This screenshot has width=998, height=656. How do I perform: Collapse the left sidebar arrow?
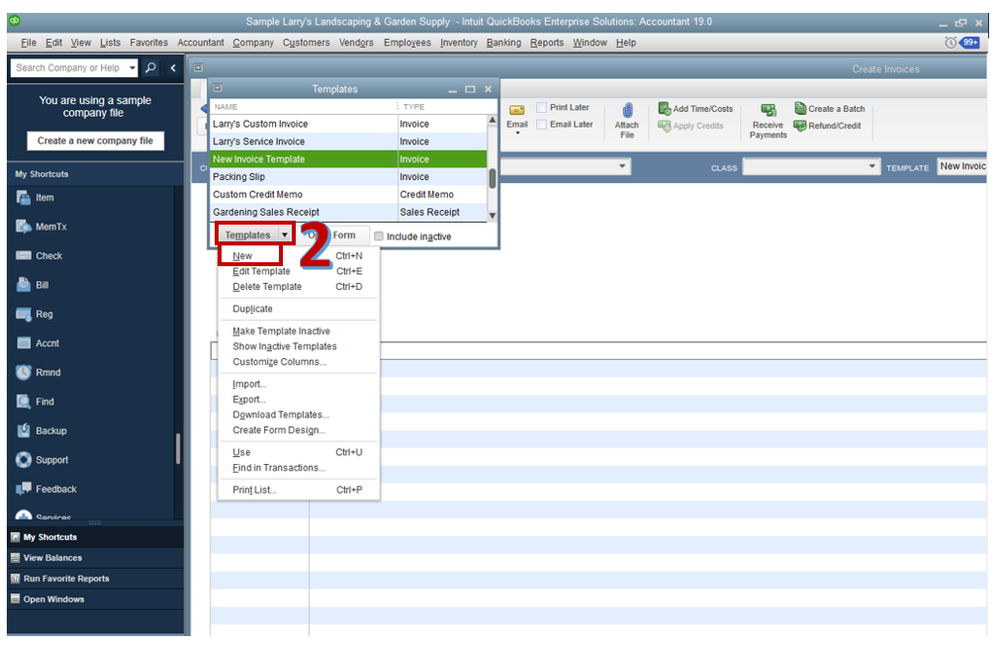coord(172,67)
